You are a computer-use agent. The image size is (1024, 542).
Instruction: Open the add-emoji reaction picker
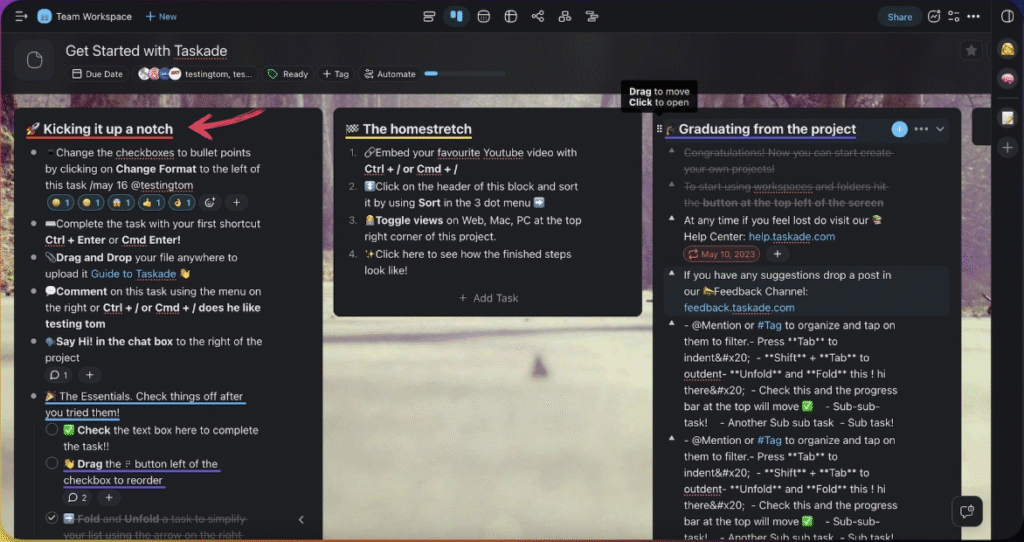tap(209, 202)
